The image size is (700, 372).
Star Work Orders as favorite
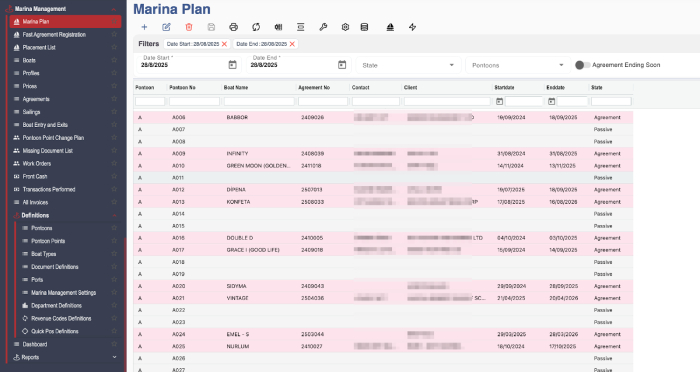tap(114, 163)
